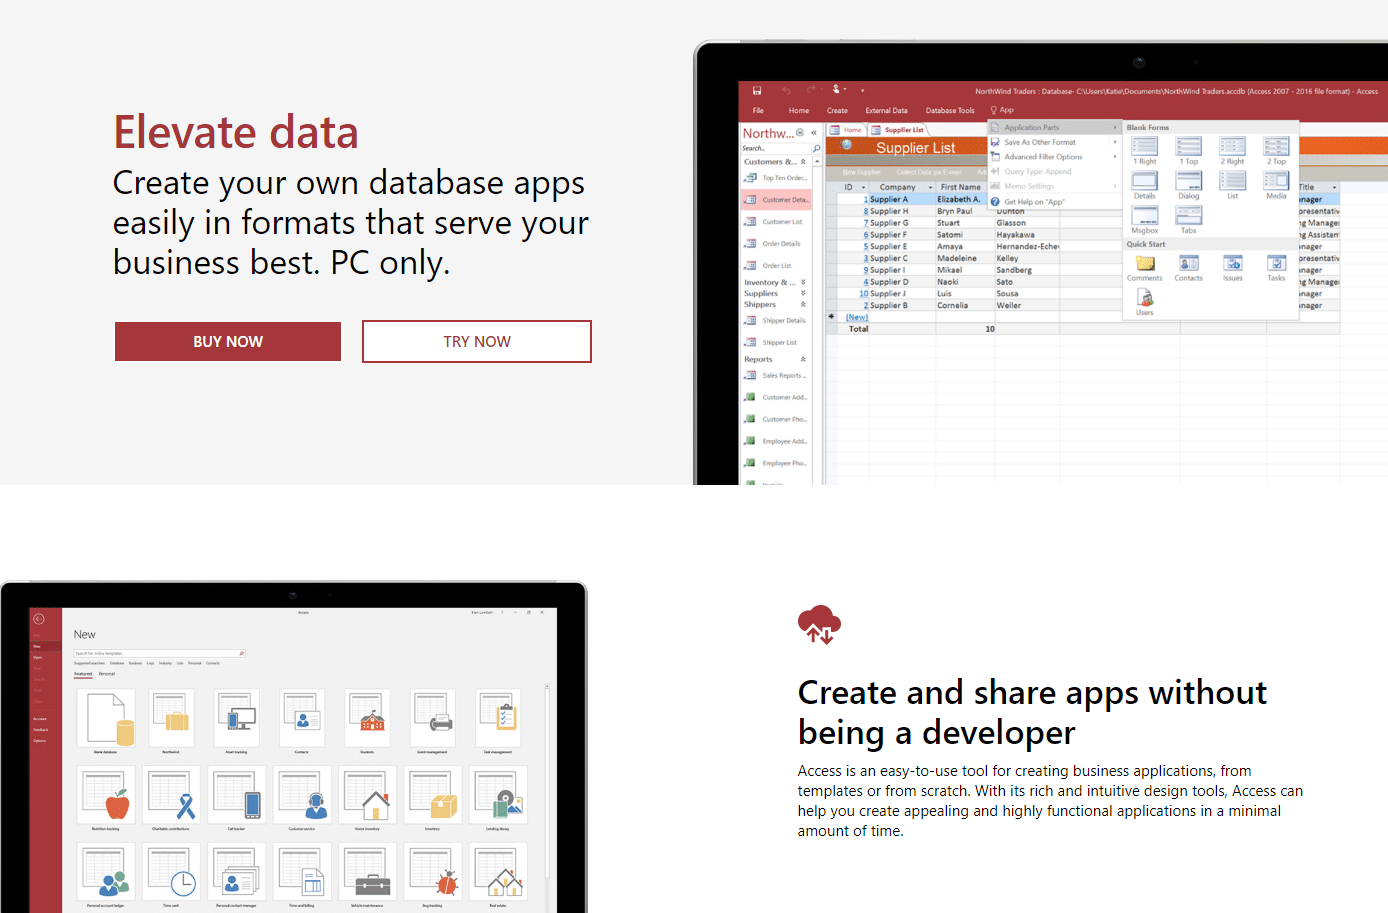This screenshot has height=913, width=1388.
Task: Add the Issues Quick Start part
Action: [1232, 263]
